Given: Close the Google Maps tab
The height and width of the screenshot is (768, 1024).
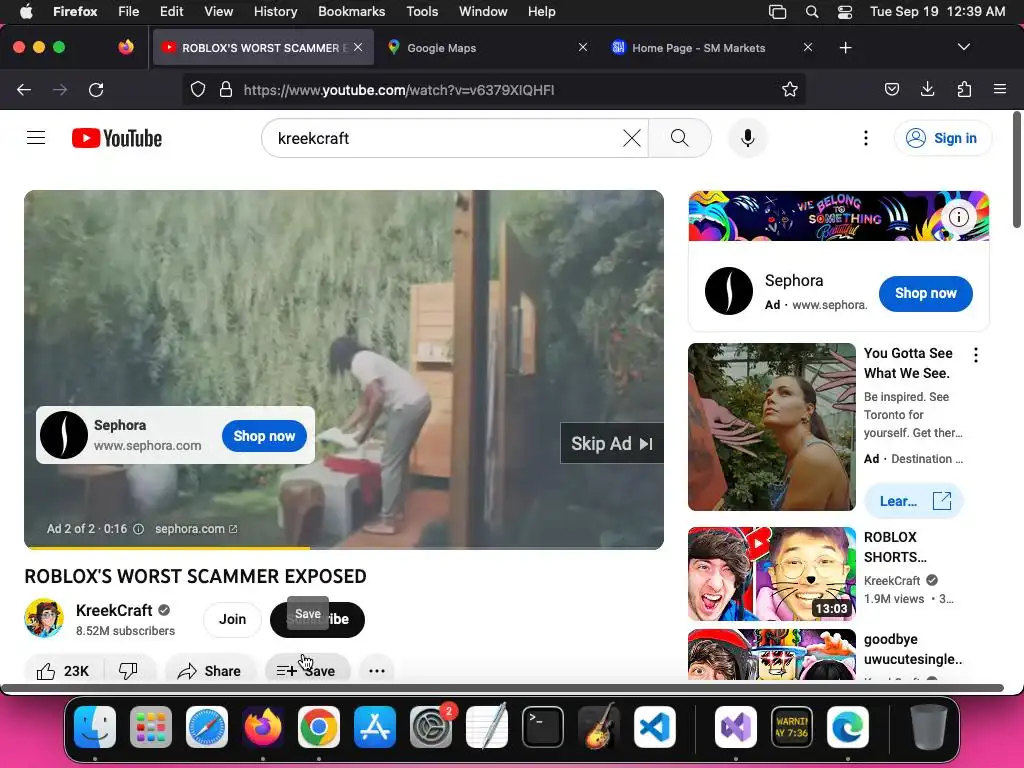Looking at the screenshot, I should point(583,47).
